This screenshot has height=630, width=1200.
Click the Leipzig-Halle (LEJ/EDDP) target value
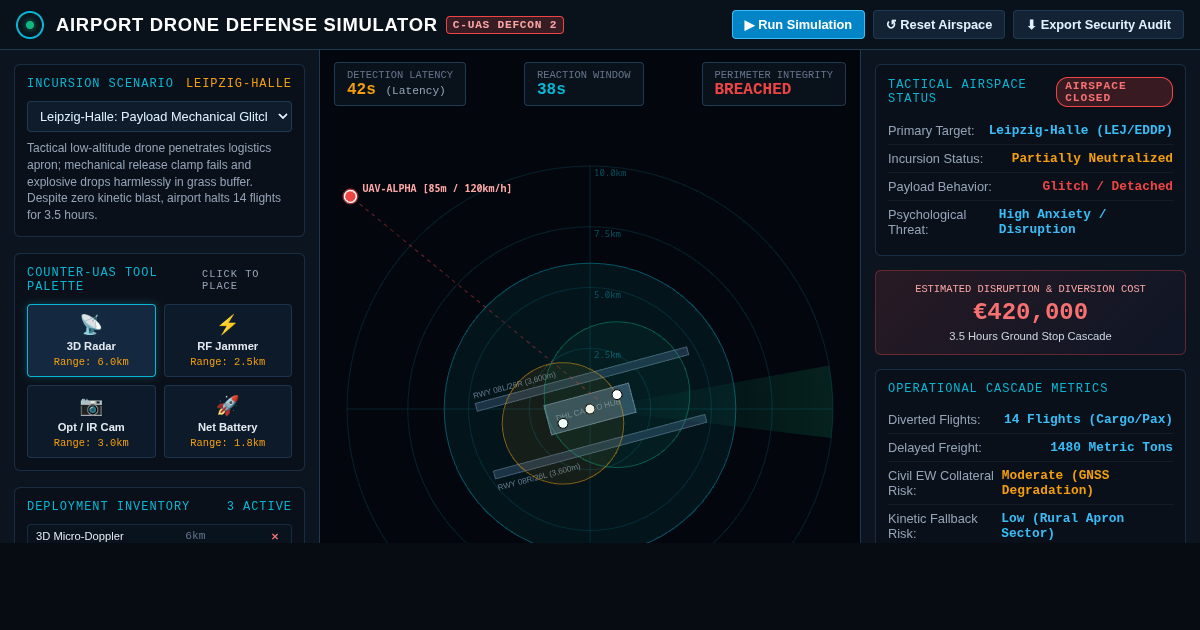[1081, 130]
